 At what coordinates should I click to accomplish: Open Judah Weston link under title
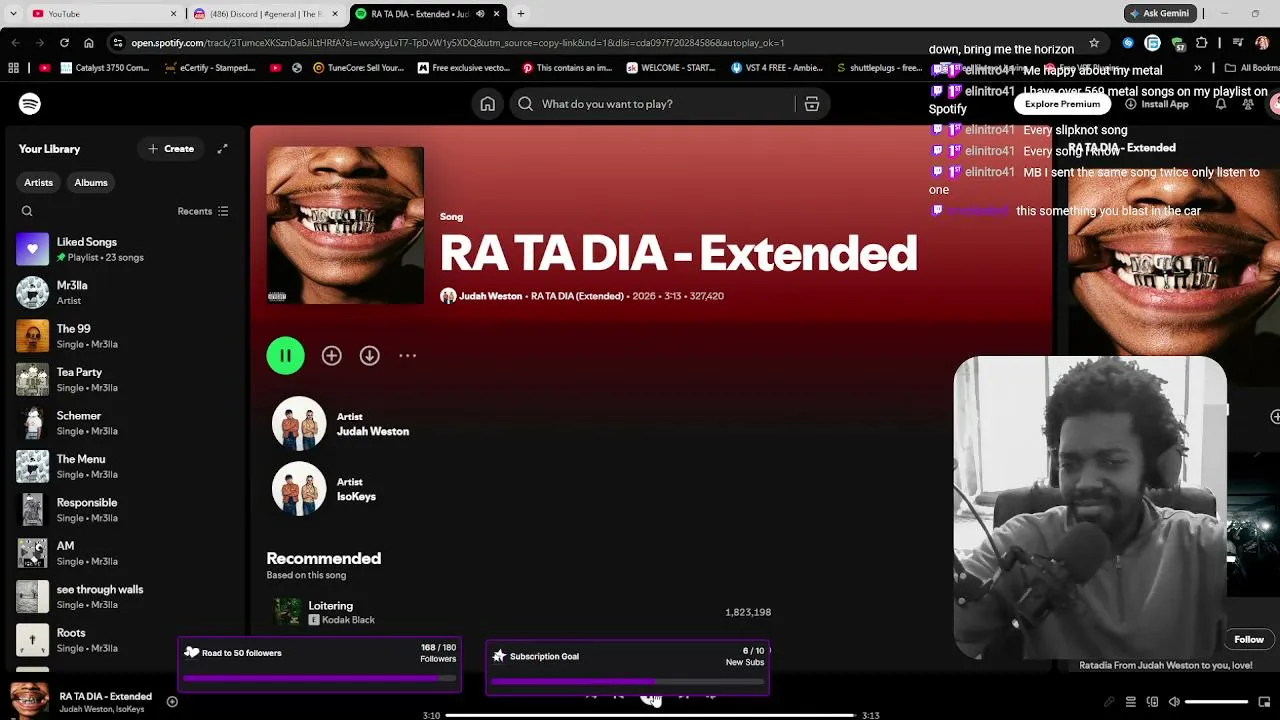[490, 296]
